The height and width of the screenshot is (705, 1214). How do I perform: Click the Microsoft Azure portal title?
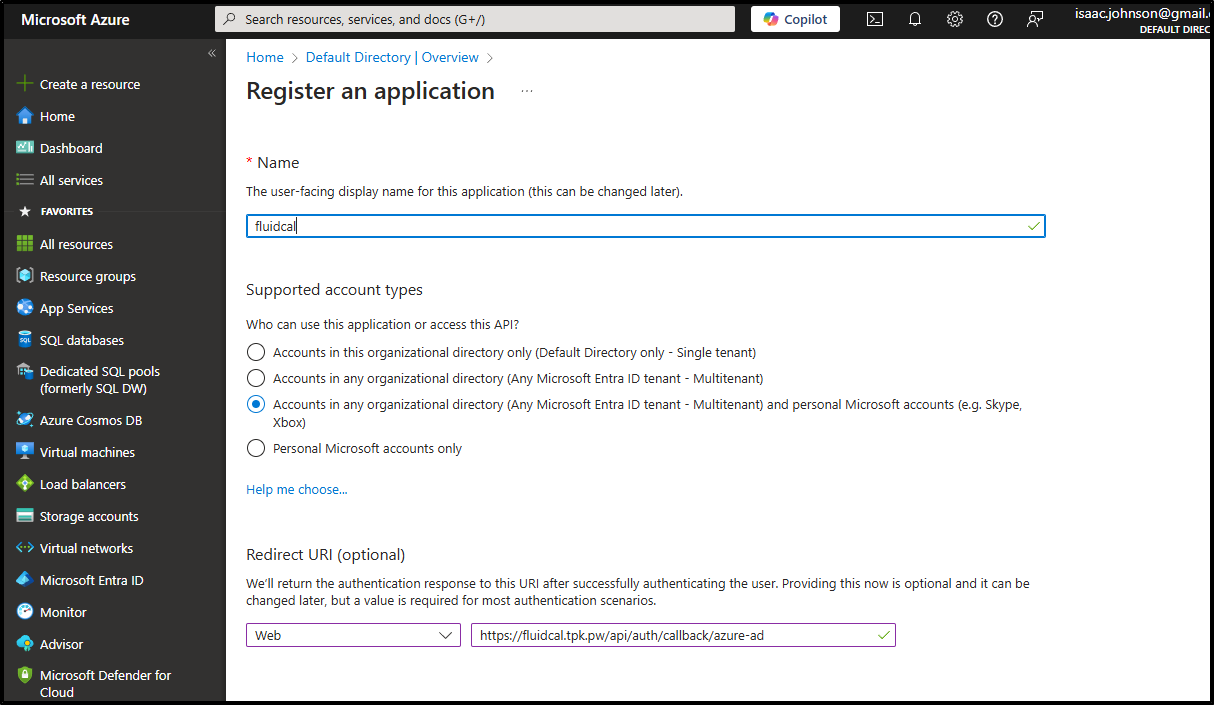point(75,19)
